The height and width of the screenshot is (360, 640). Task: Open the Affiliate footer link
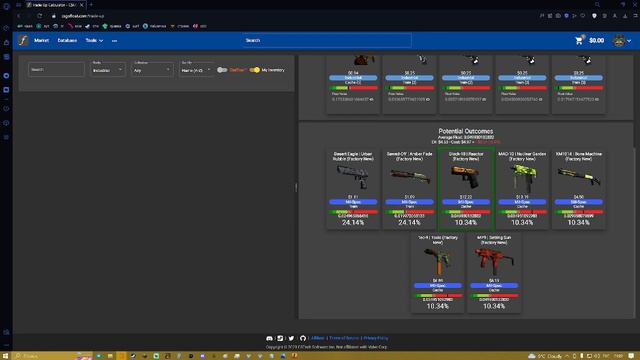[318, 338]
